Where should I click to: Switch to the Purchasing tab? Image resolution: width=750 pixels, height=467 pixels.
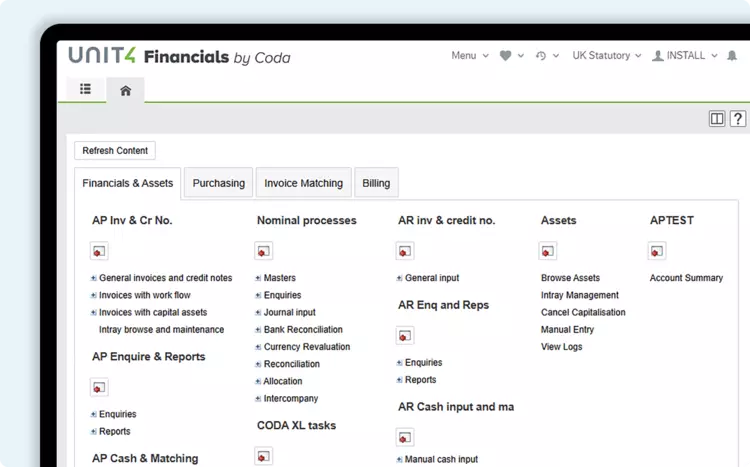219,183
